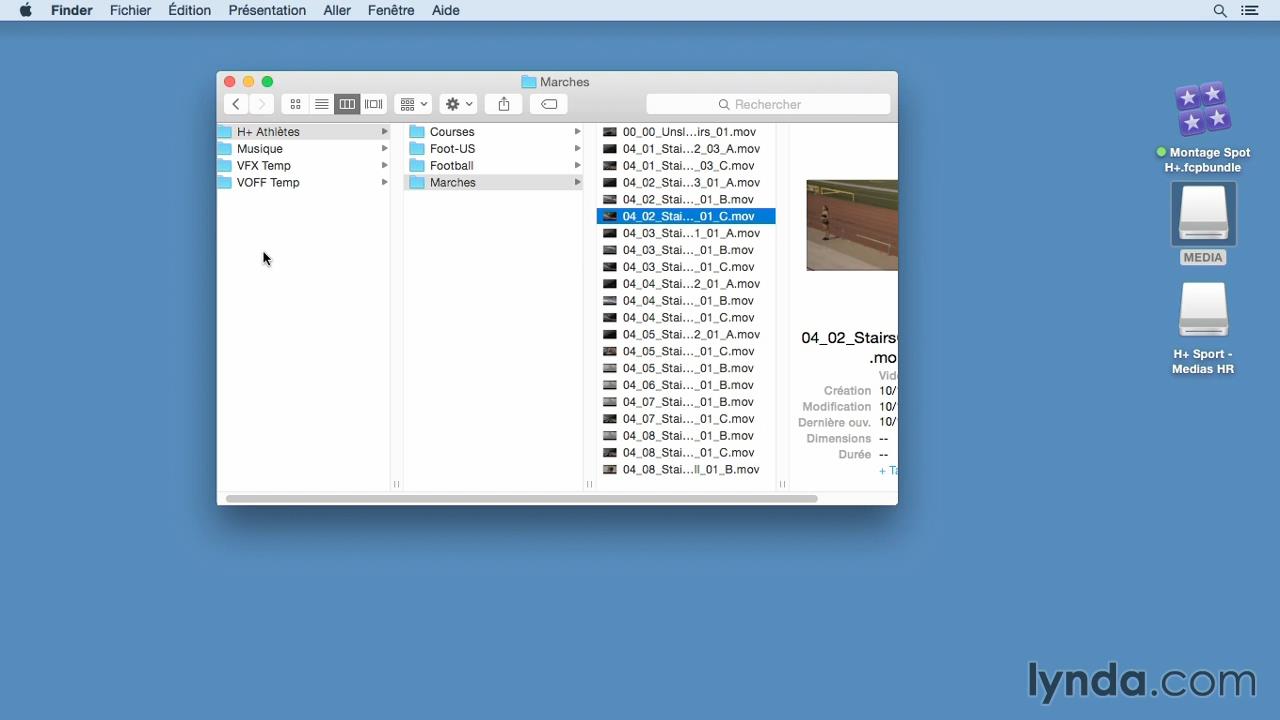Open the Apple menu
The image size is (1280, 720).
pyautogui.click(x=26, y=10)
